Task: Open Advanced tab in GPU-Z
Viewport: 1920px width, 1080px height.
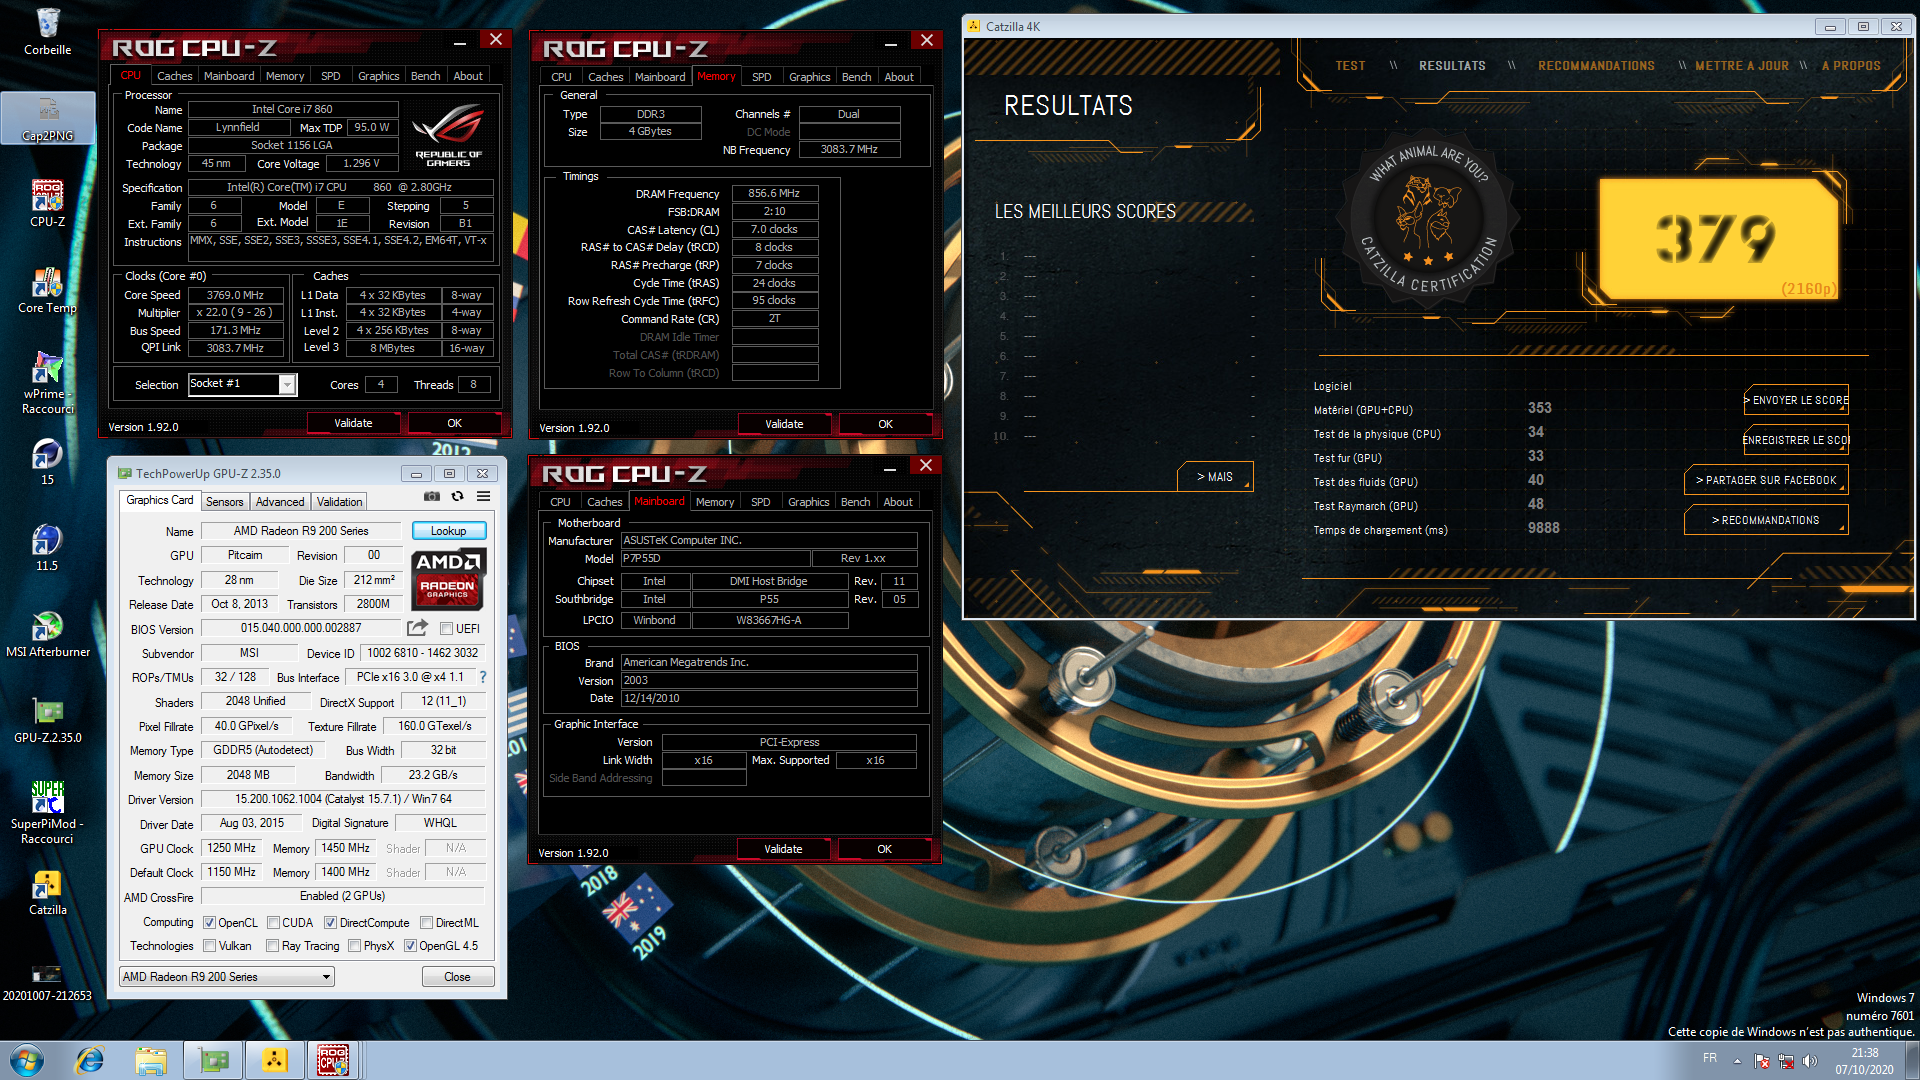Action: coord(279,502)
